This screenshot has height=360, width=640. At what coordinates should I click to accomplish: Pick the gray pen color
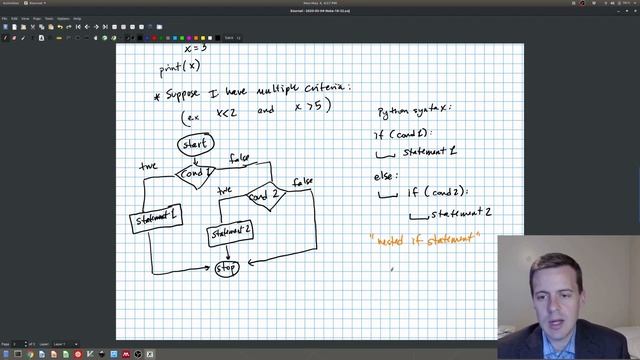pos(168,38)
